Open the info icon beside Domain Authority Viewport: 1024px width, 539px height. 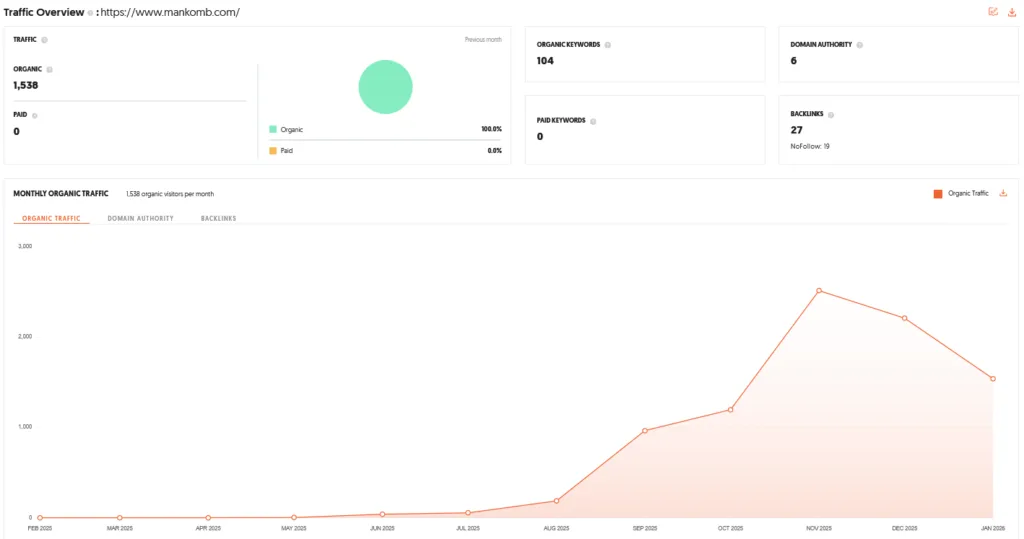(x=859, y=45)
